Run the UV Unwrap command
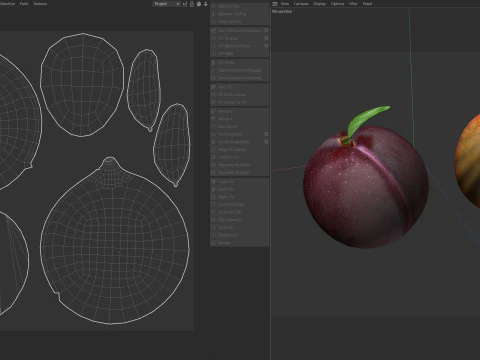 click(240, 38)
